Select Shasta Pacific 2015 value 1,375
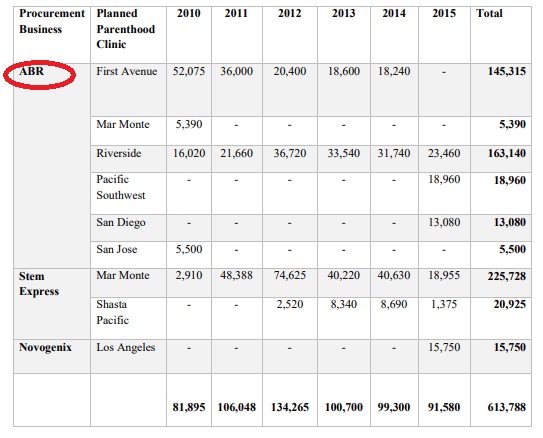This screenshot has width=543, height=438. pyautogui.click(x=444, y=304)
